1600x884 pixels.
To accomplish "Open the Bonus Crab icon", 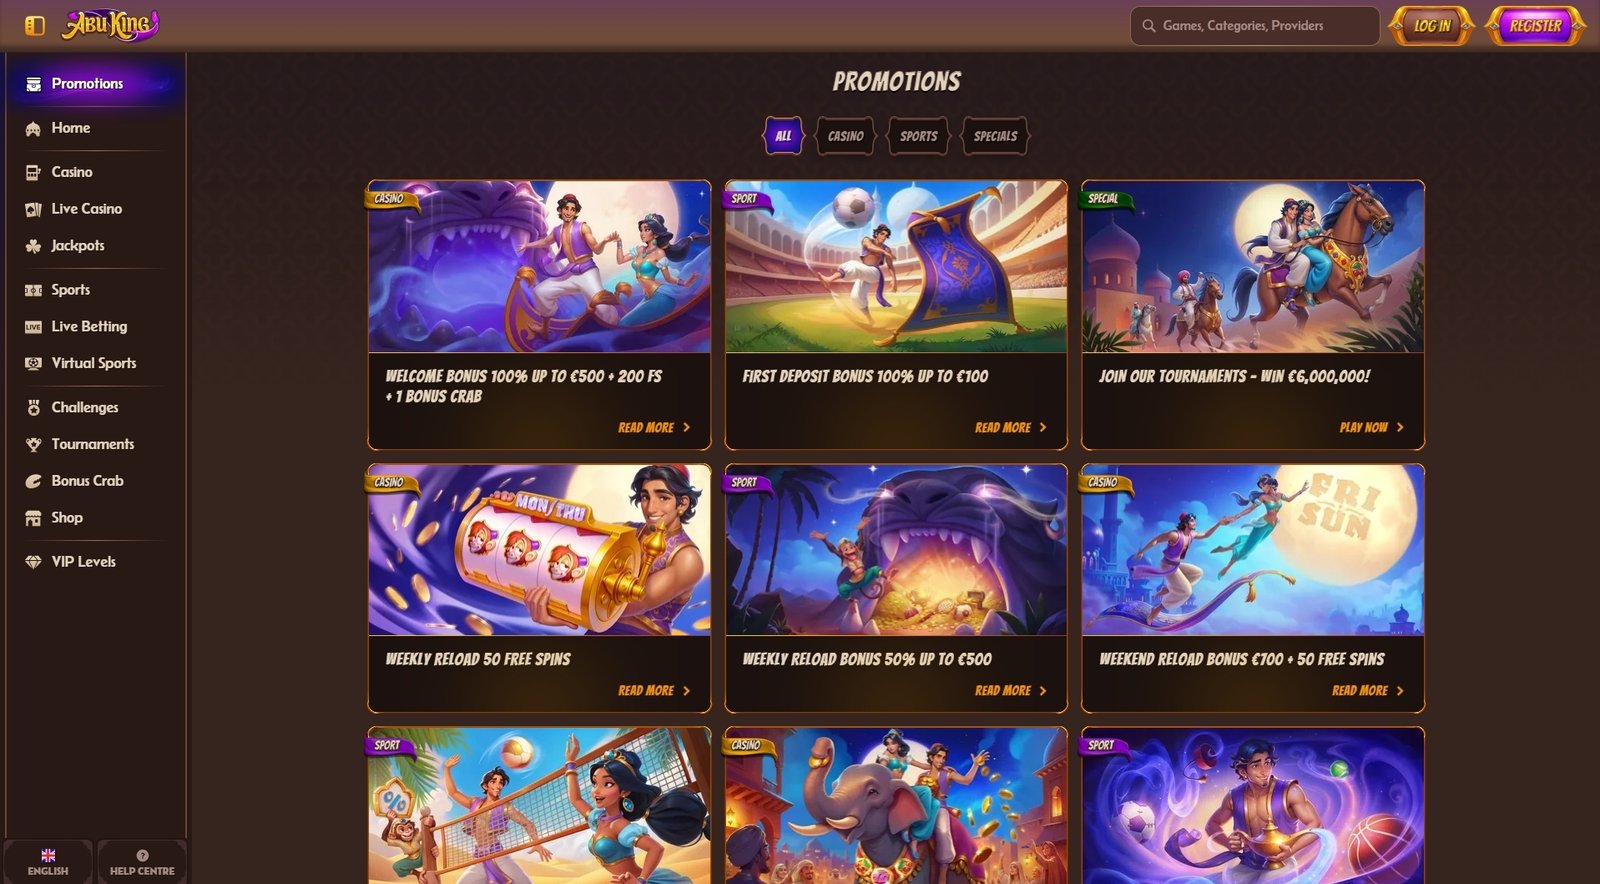I will coord(33,481).
